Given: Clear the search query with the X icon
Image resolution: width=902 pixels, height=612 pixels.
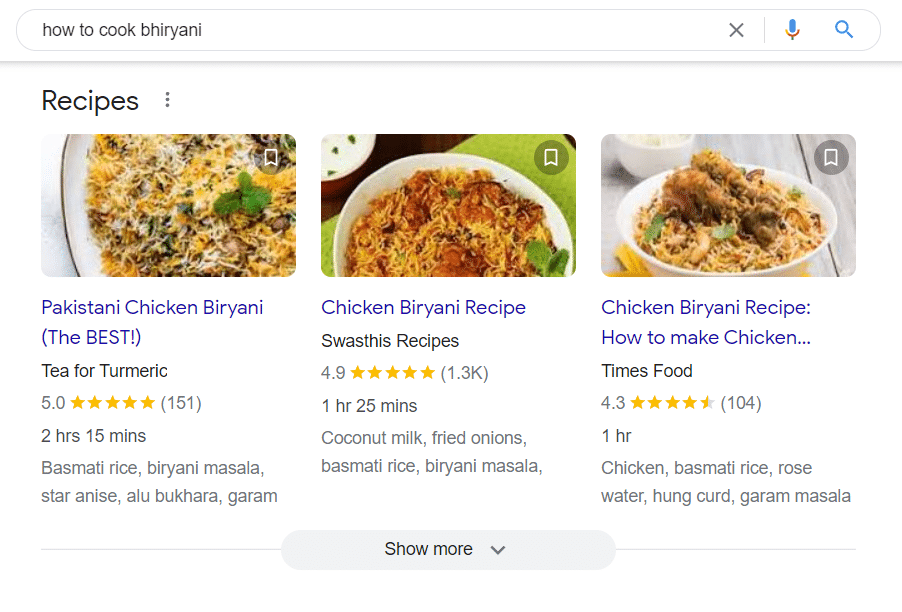Looking at the screenshot, I should (x=736, y=30).
